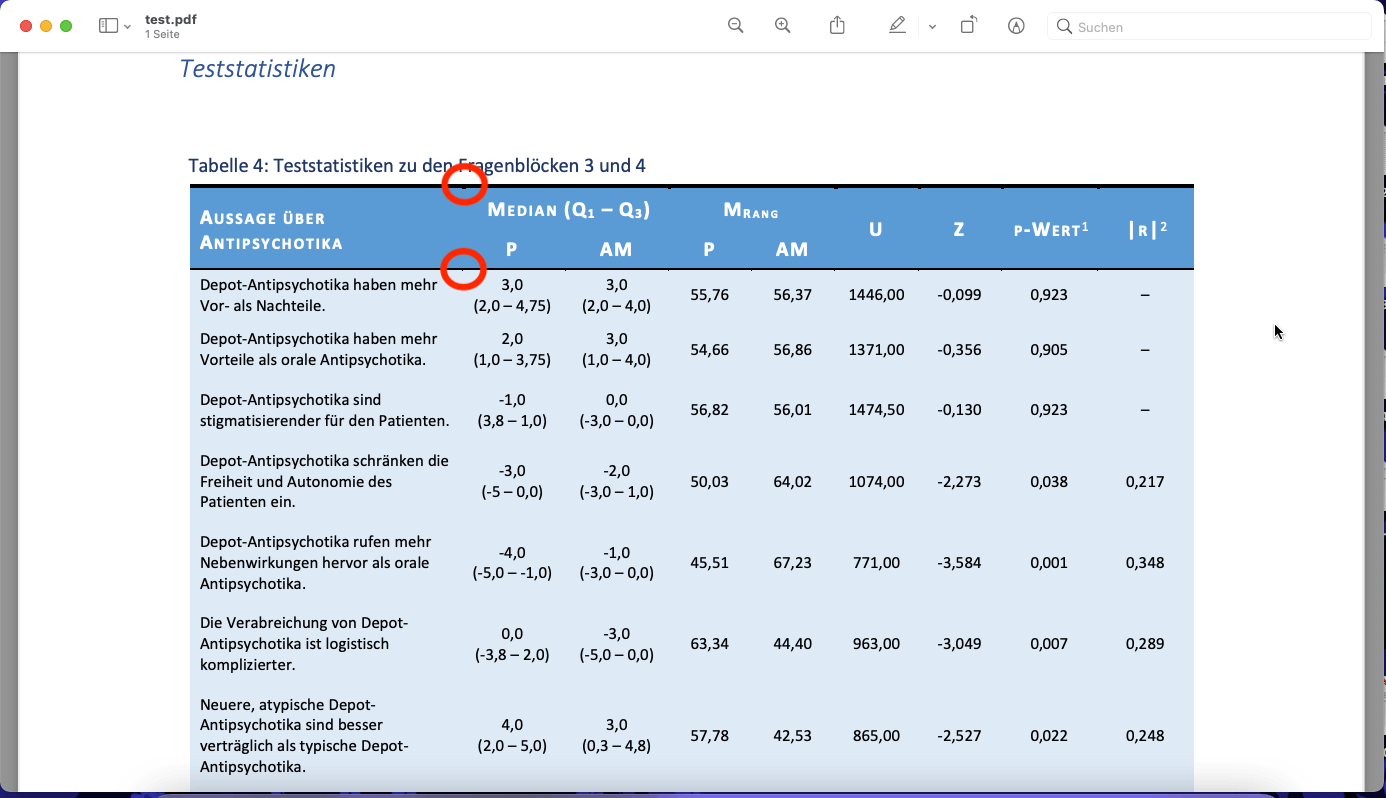Click the mean rank 63,34
Viewport: 1386px width, 798px height.
coord(710,644)
